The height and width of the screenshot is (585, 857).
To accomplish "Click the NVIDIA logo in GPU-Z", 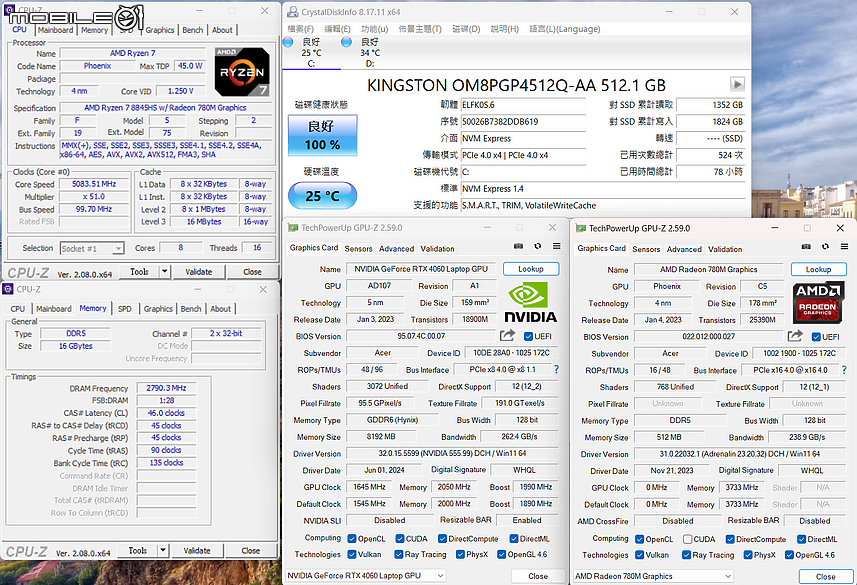I will tap(530, 302).
